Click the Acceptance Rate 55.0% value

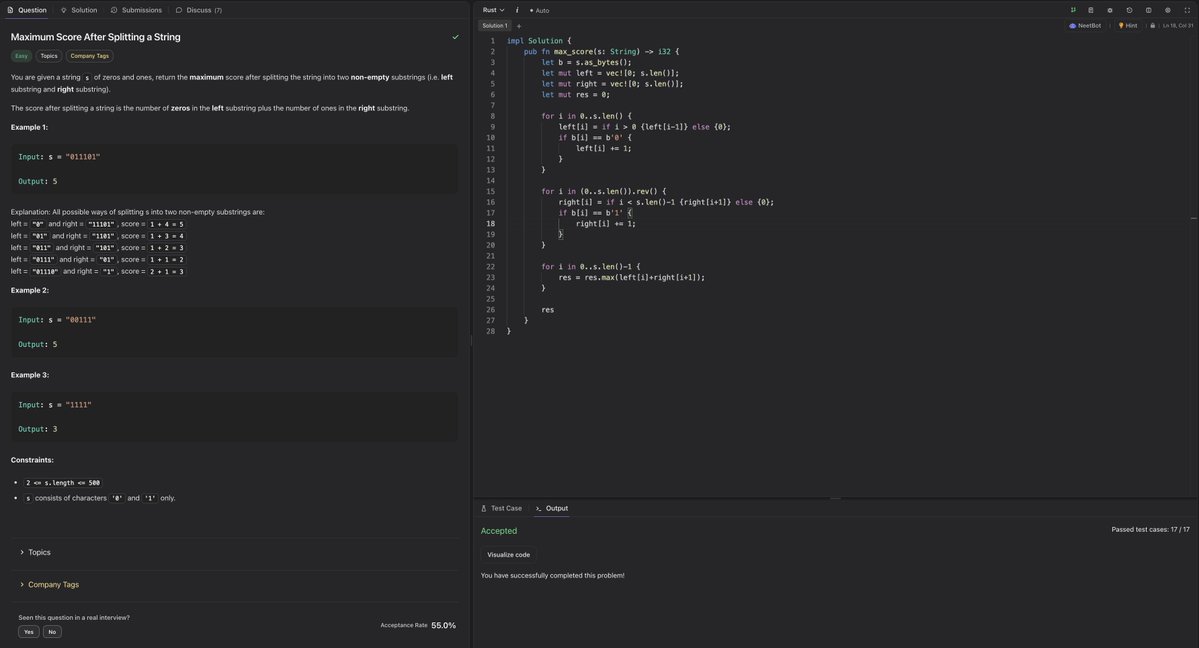[x=444, y=625]
